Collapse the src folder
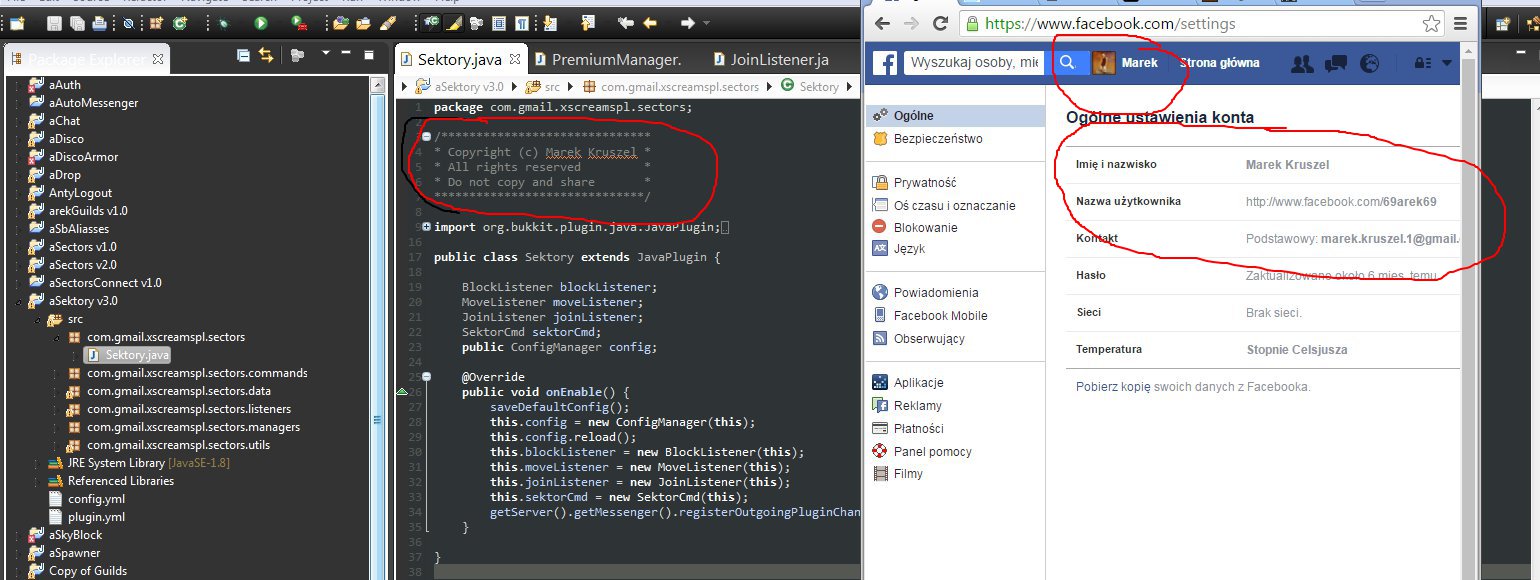The image size is (1540, 580). tap(35, 319)
